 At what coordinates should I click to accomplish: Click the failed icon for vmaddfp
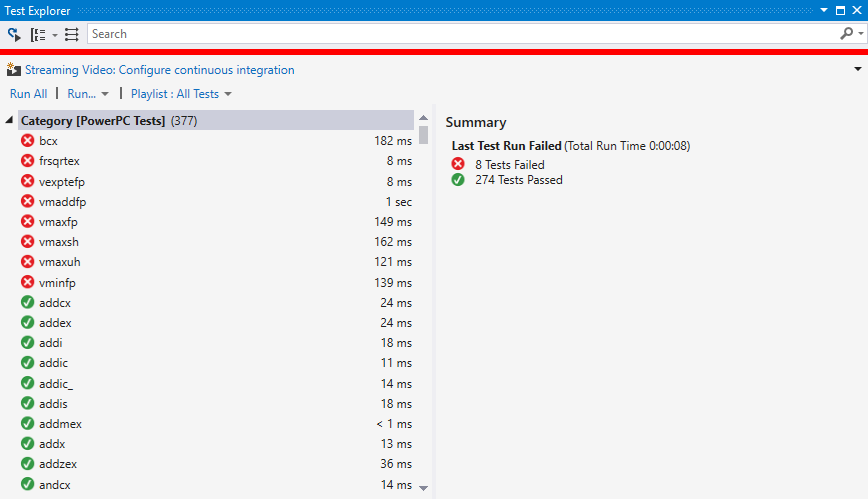click(27, 201)
